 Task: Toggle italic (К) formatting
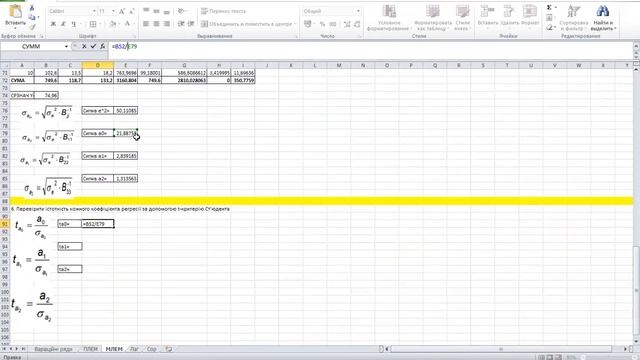(63, 24)
